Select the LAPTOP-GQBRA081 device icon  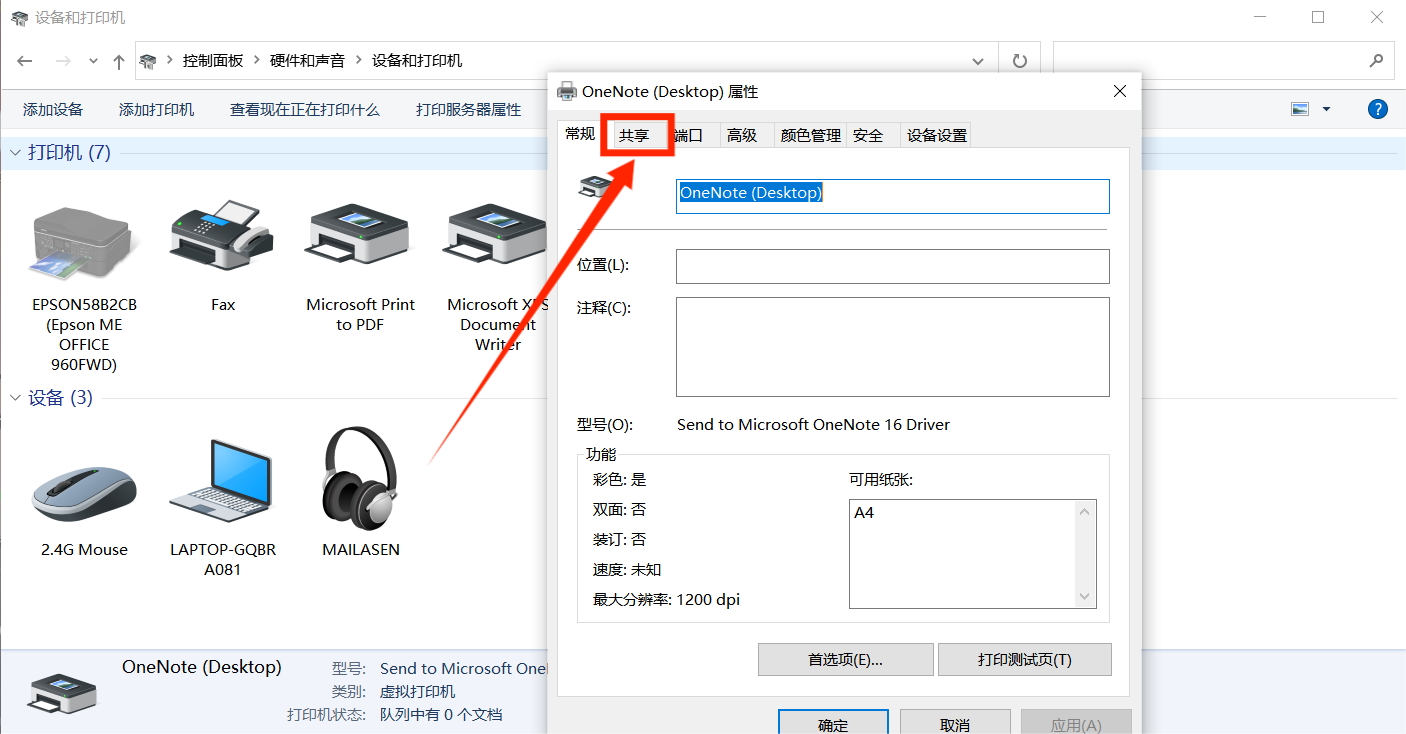pyautogui.click(x=222, y=482)
